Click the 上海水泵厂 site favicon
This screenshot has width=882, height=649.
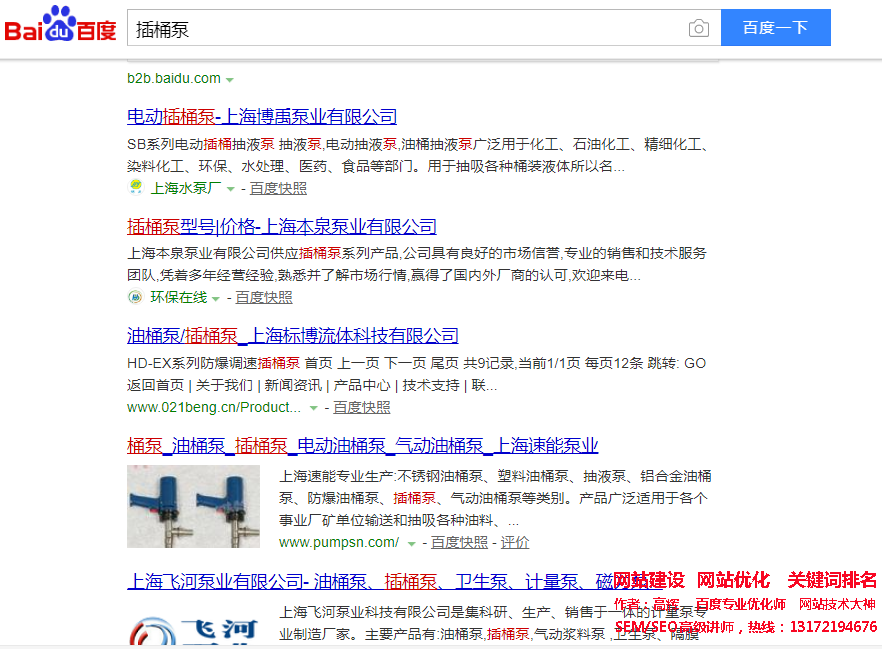(x=136, y=187)
